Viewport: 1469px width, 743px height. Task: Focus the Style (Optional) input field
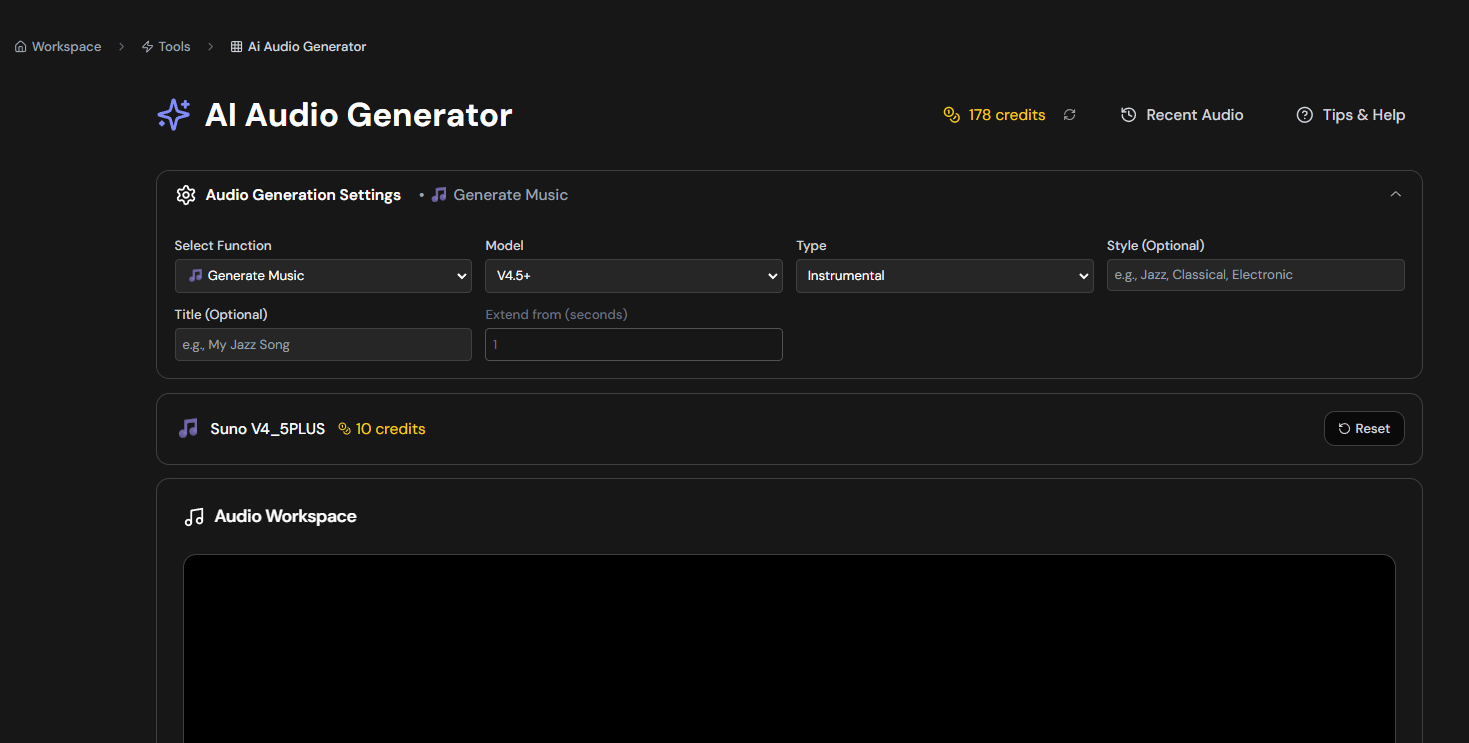1256,275
